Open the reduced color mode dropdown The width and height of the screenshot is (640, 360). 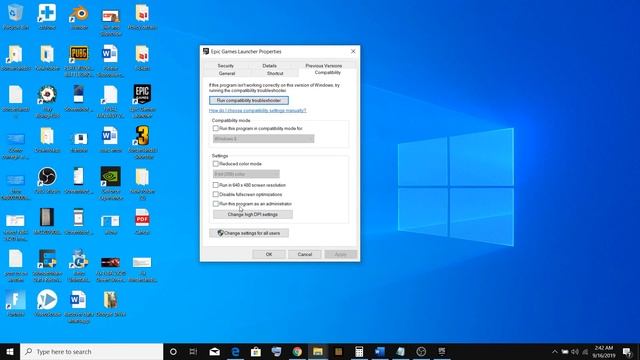[246, 174]
